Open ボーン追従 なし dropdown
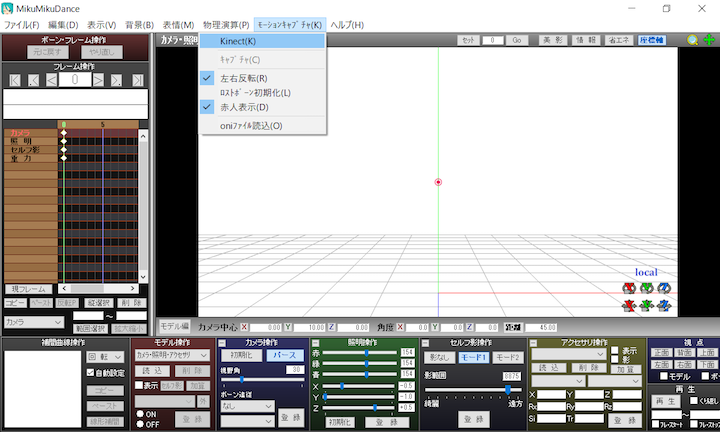This screenshot has width=720, height=432. pos(248,406)
